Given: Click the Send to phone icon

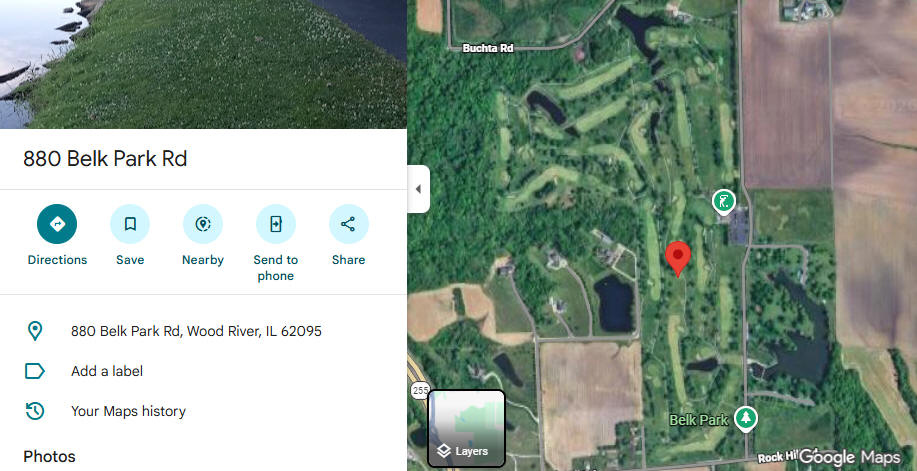Looking at the screenshot, I should click(x=275, y=224).
